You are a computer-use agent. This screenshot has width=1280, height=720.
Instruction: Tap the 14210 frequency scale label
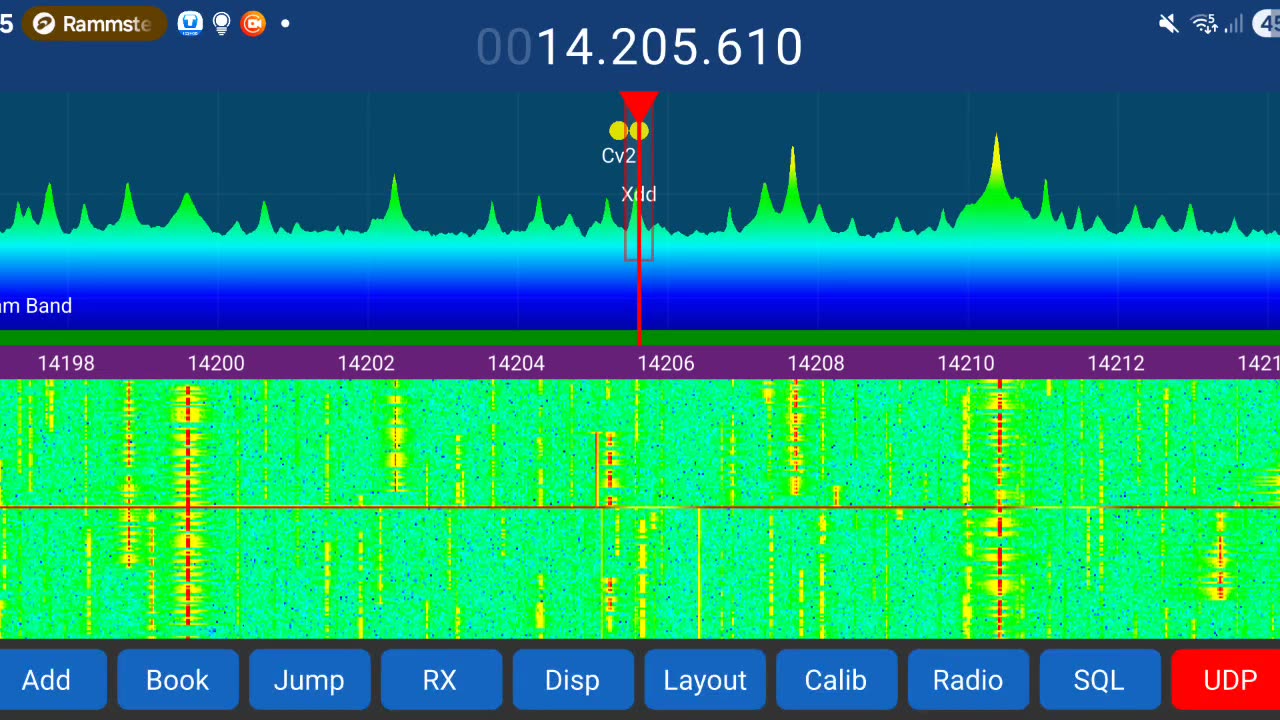tap(966, 363)
